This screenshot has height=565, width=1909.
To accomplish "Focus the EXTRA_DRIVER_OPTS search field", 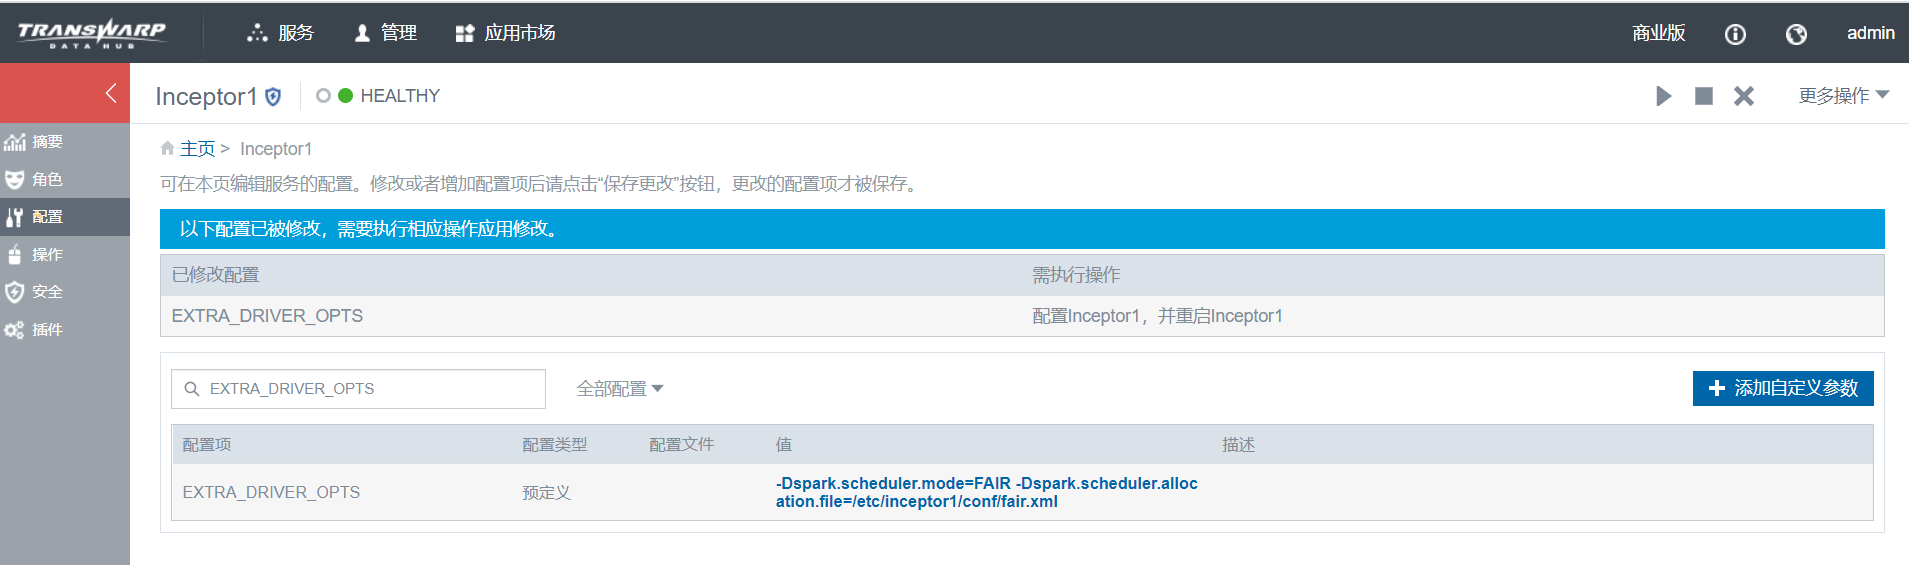I will tap(358, 389).
